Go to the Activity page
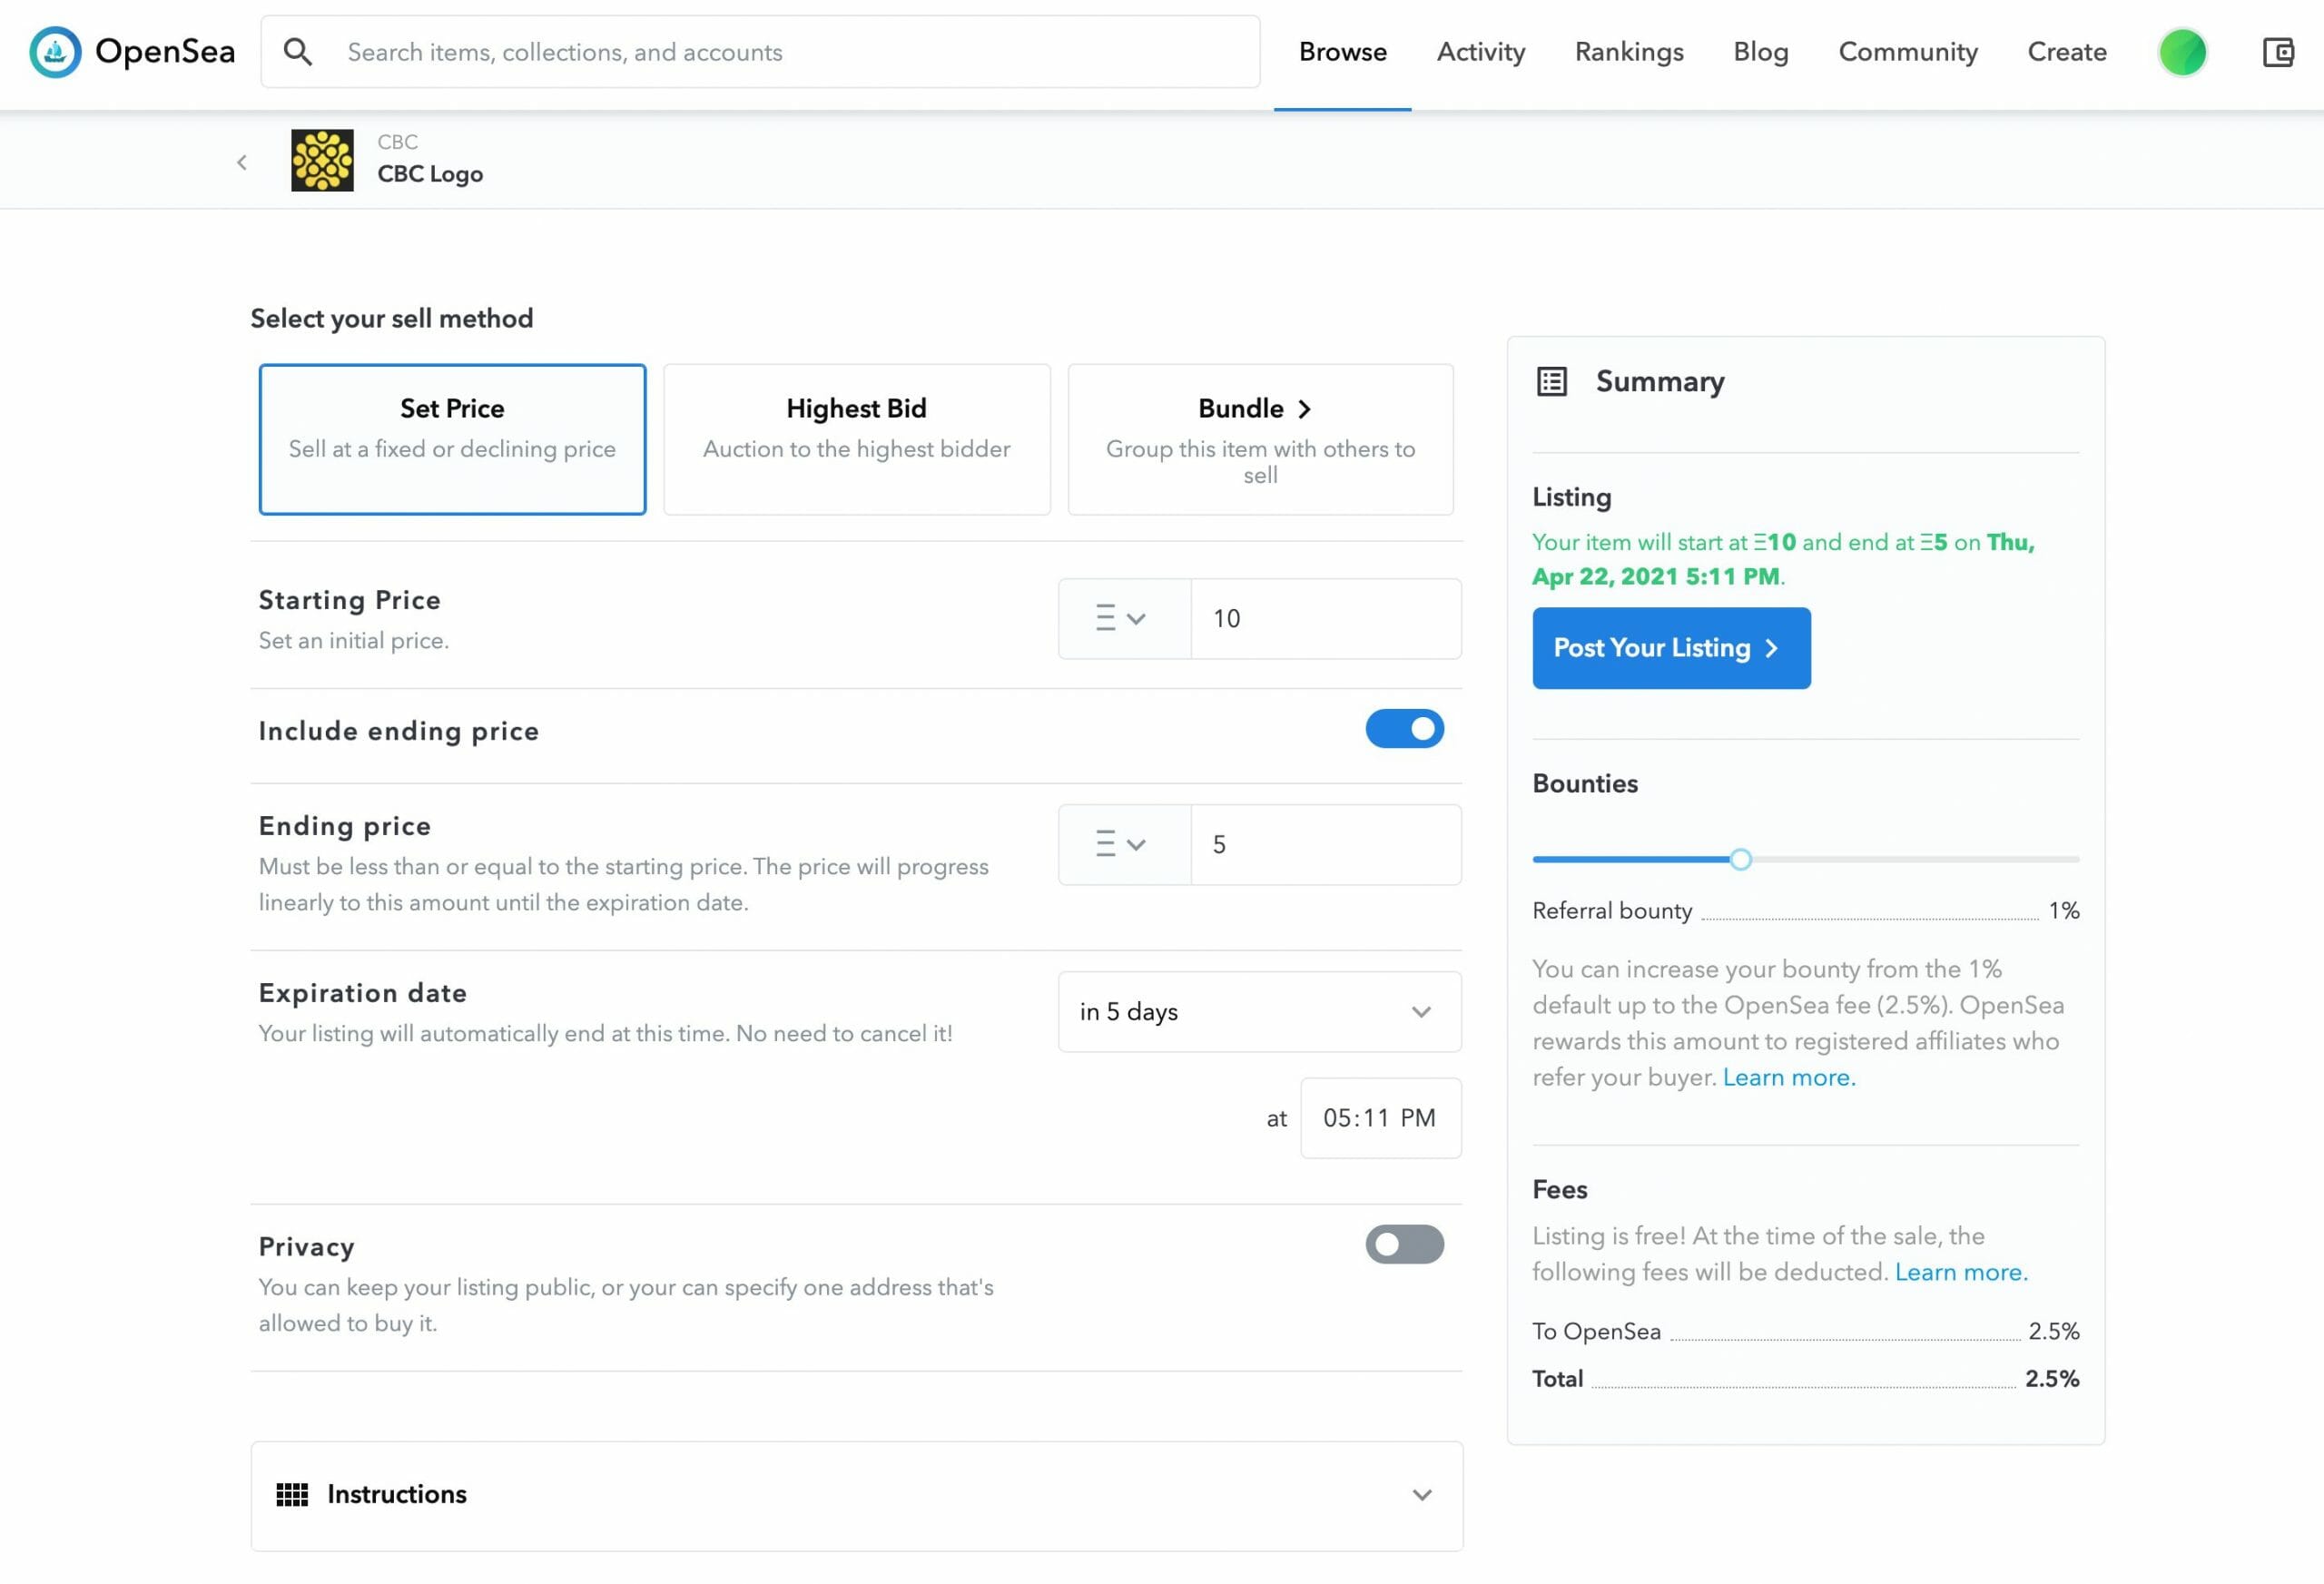The width and height of the screenshot is (2324, 1584). (x=1480, y=52)
